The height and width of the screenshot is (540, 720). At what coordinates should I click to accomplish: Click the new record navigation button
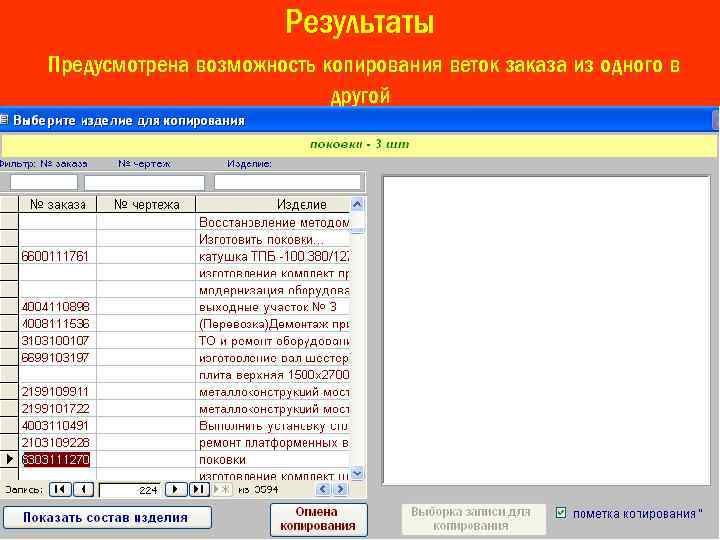click(223, 489)
